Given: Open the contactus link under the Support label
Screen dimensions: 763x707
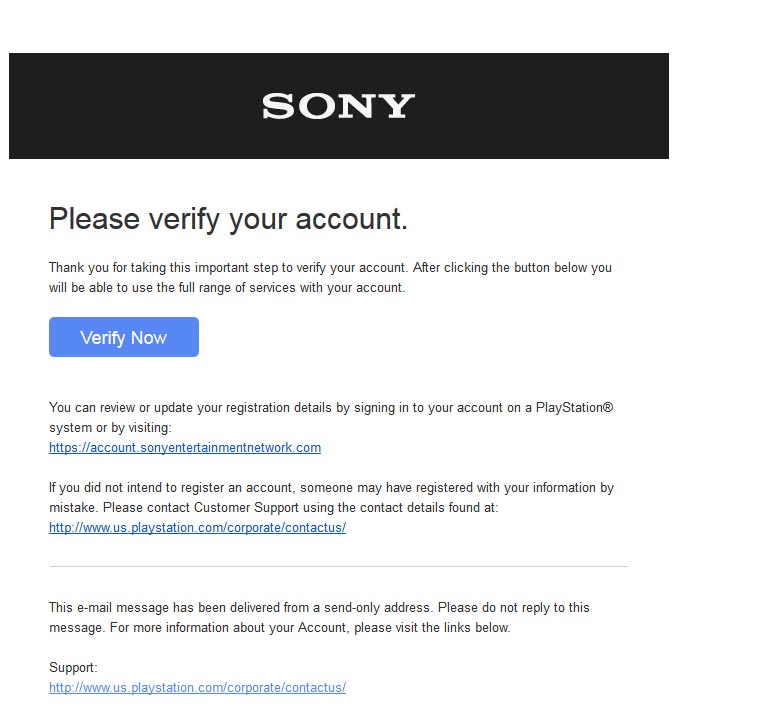Looking at the screenshot, I should [197, 688].
